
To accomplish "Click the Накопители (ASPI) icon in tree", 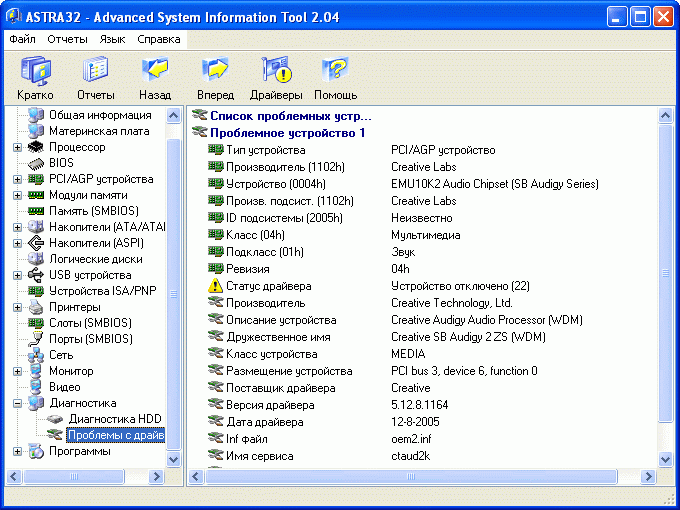I will click(36, 243).
